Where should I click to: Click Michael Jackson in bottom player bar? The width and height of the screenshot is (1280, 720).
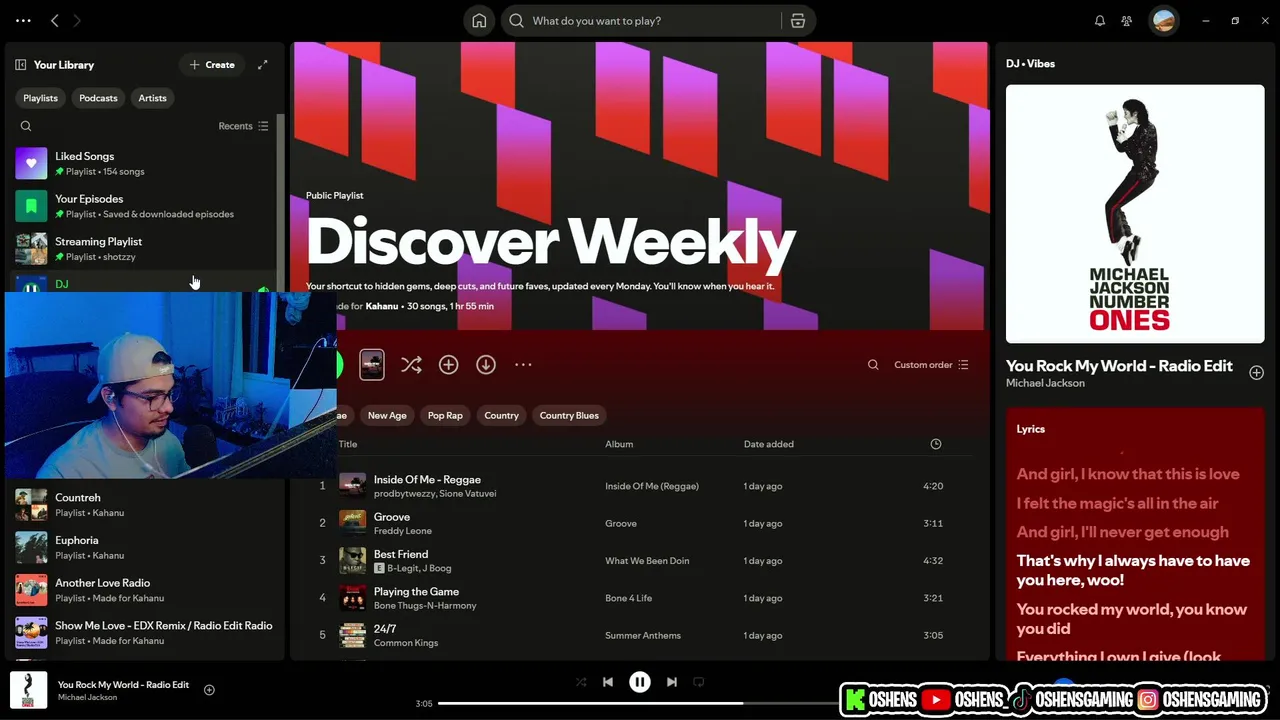(x=87, y=698)
